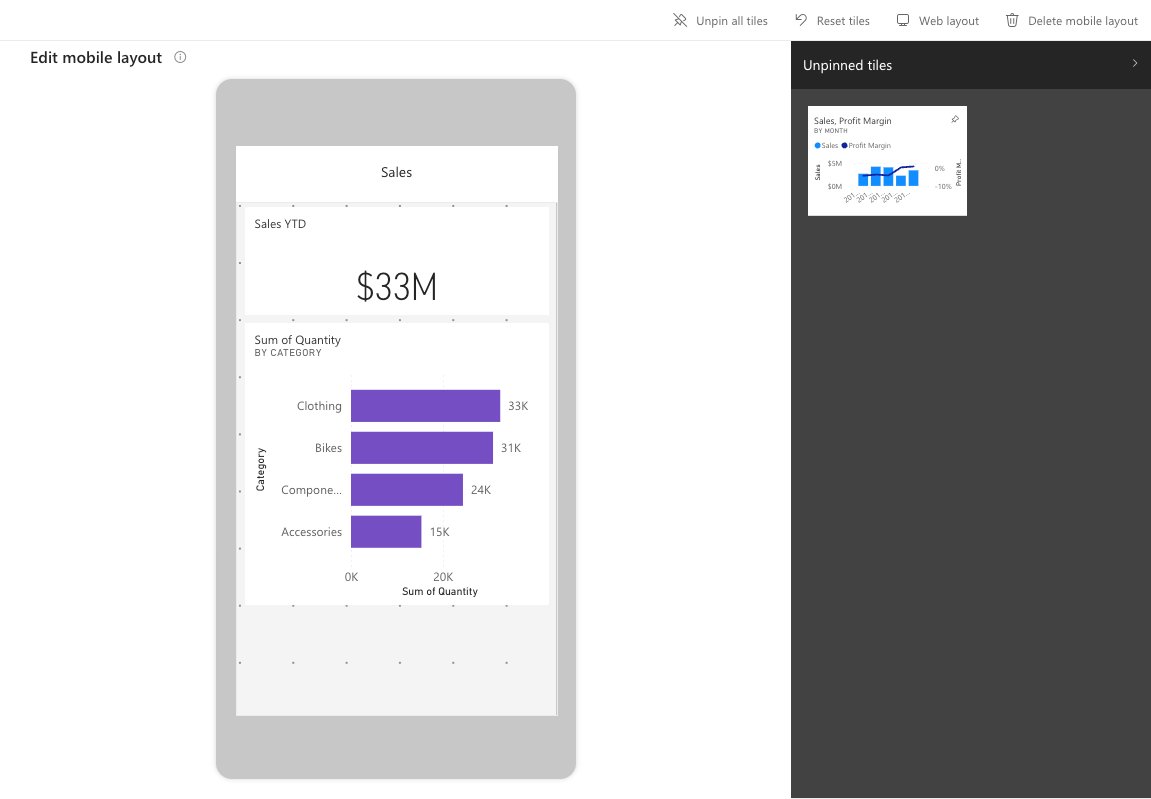Click the Components bar in the chart
This screenshot has height=799, width=1151.
(407, 490)
